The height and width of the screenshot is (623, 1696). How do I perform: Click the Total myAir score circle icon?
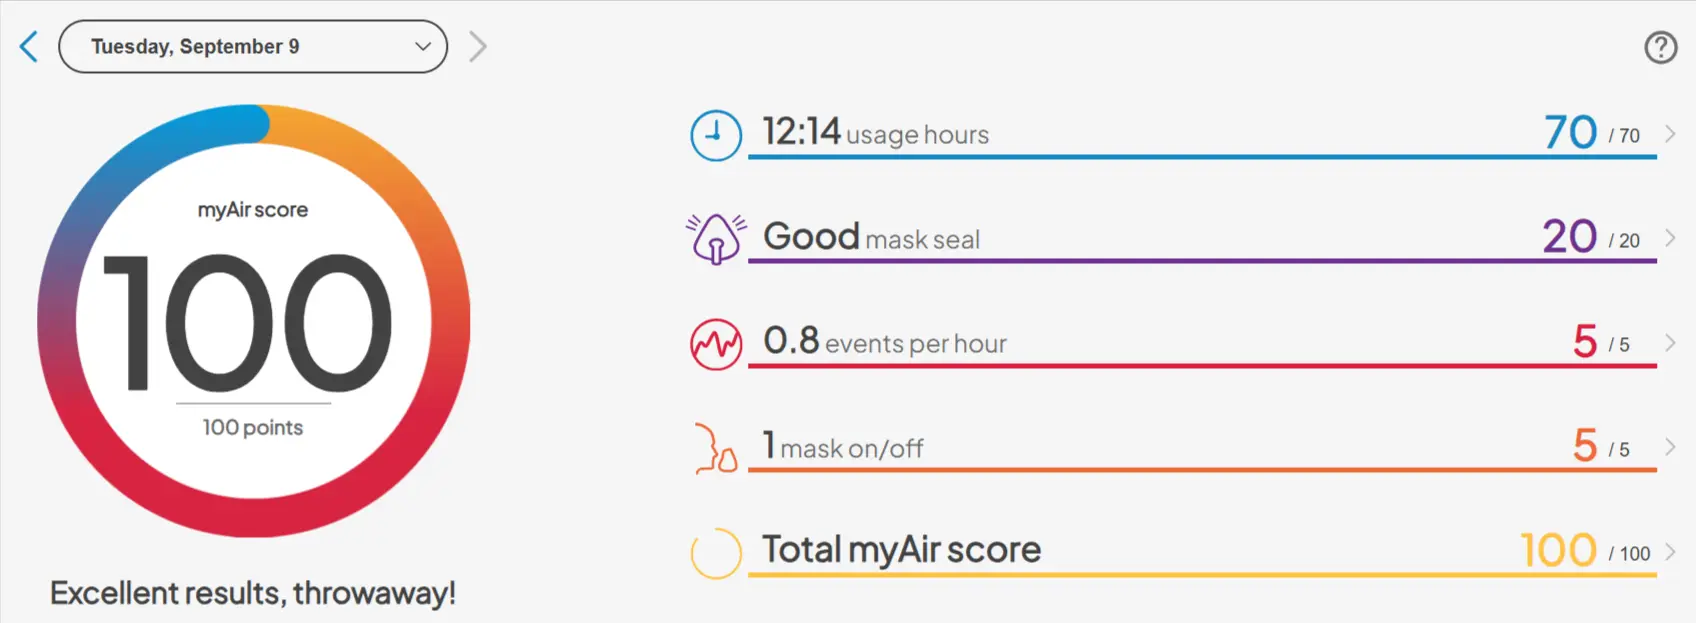(716, 553)
